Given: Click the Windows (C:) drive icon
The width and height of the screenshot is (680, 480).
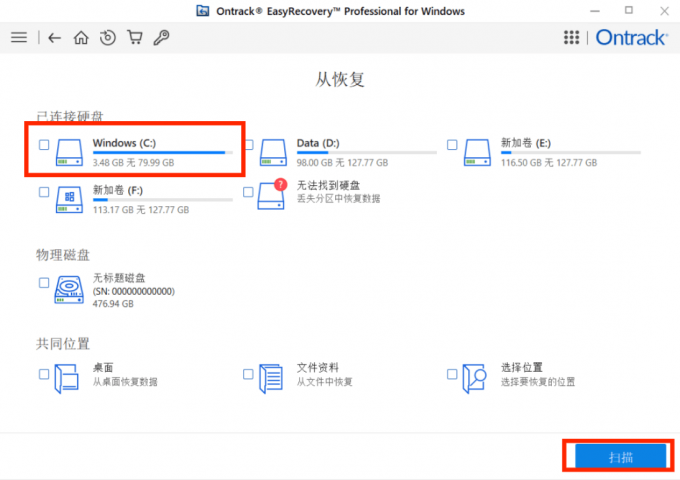Looking at the screenshot, I should click(69, 152).
